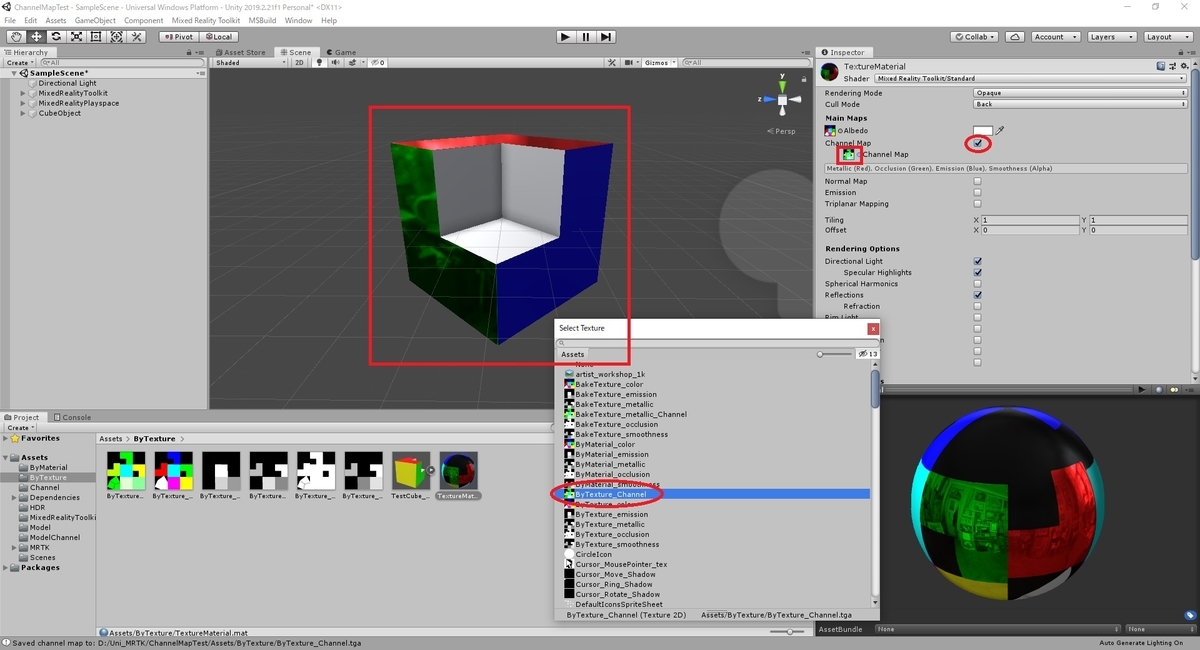Image resolution: width=1200 pixels, height=650 pixels.
Task: Open material help reference icon
Action: coord(1160,67)
